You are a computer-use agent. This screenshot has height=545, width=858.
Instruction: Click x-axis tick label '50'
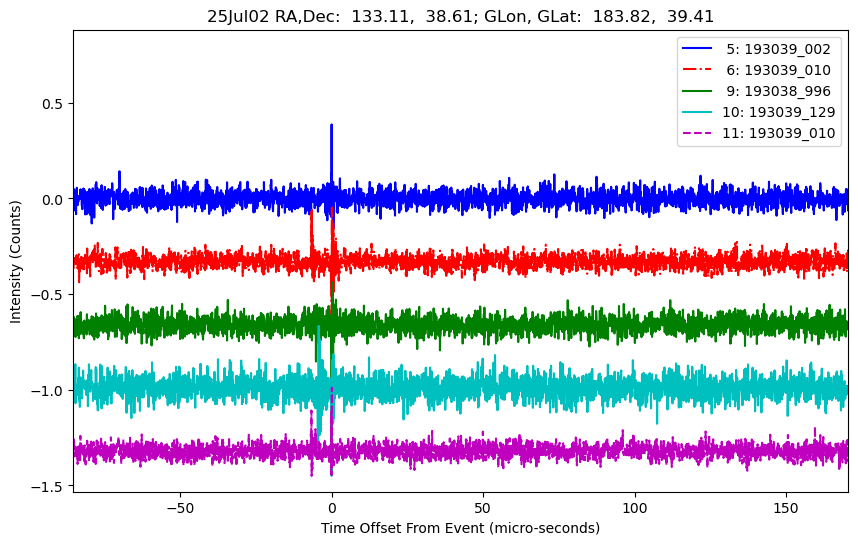tap(483, 508)
